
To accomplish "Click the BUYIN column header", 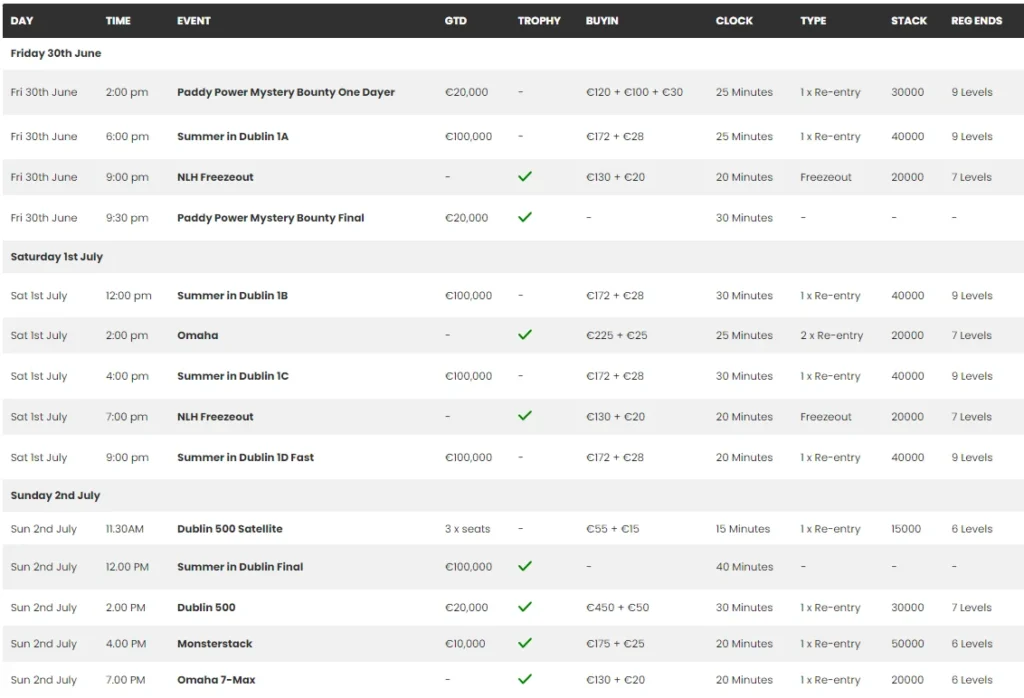I will coord(602,21).
